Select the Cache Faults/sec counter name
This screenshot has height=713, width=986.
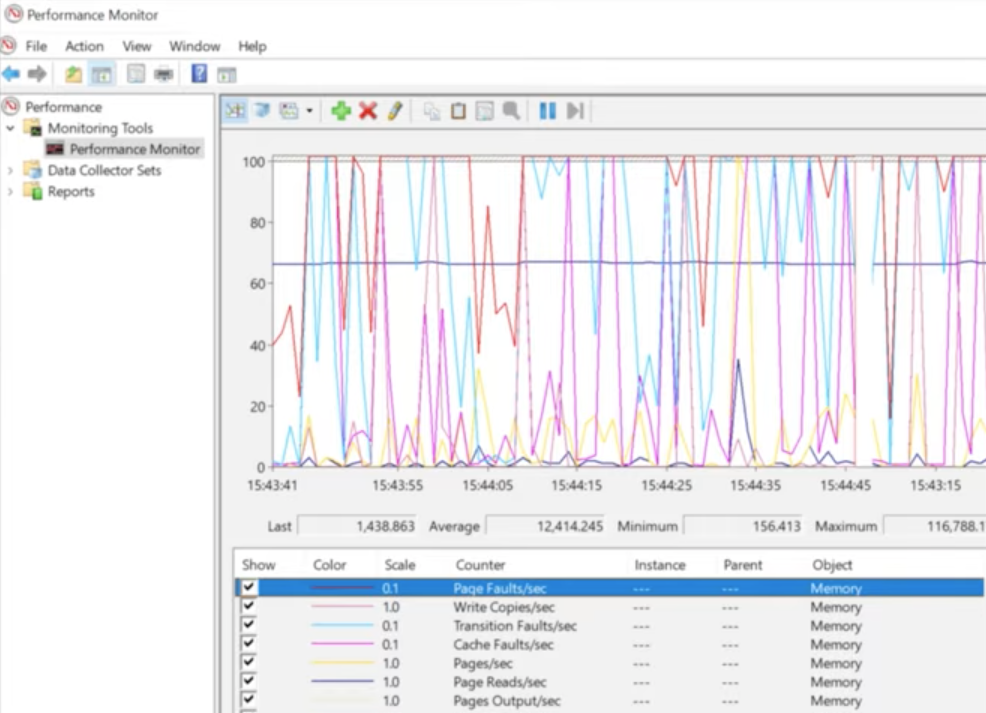click(503, 644)
